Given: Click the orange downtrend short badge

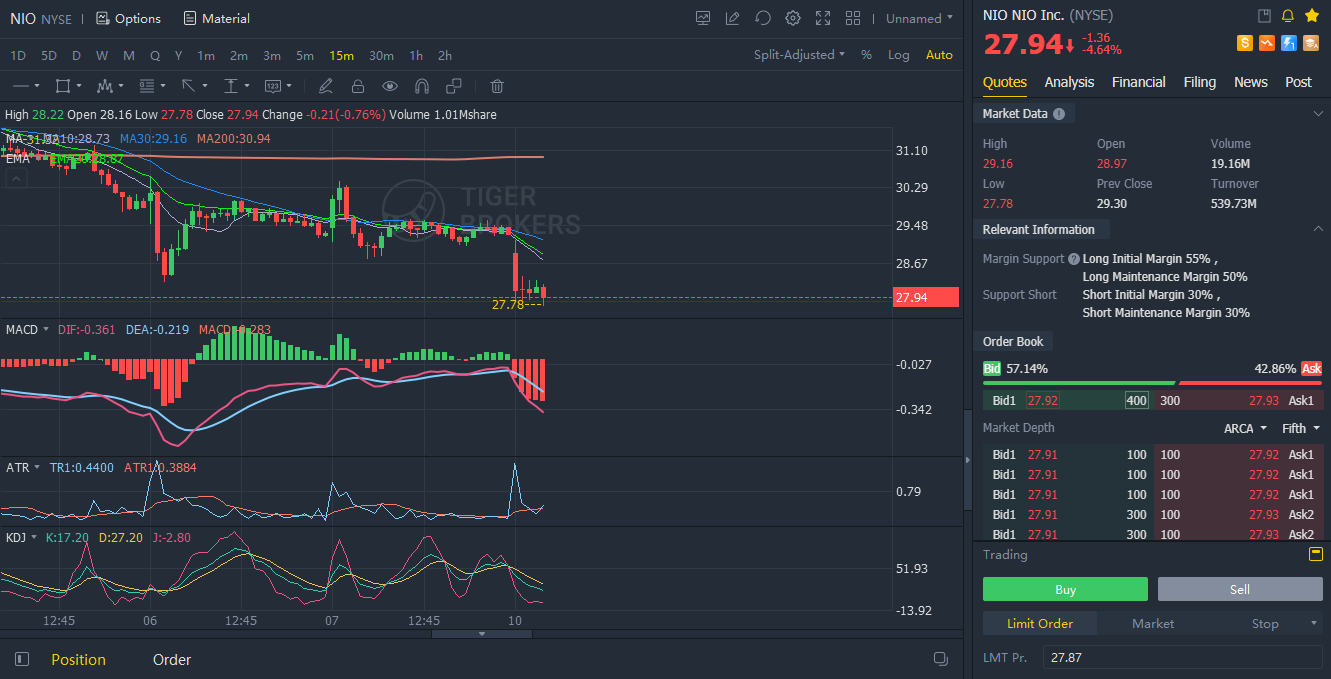Looking at the screenshot, I should point(1267,43).
